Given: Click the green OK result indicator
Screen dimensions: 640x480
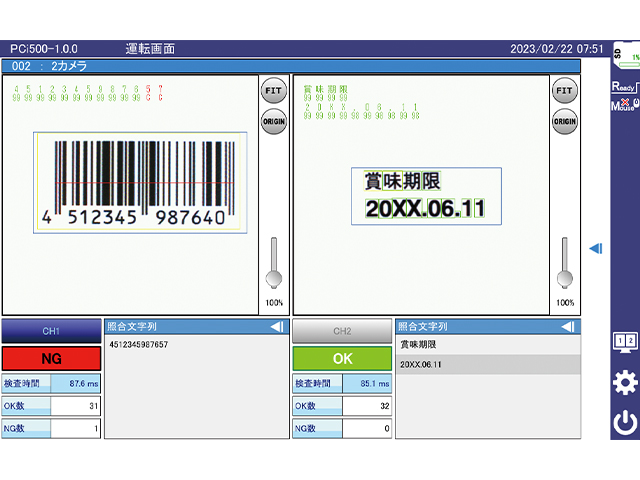Looking at the screenshot, I should [342, 359].
